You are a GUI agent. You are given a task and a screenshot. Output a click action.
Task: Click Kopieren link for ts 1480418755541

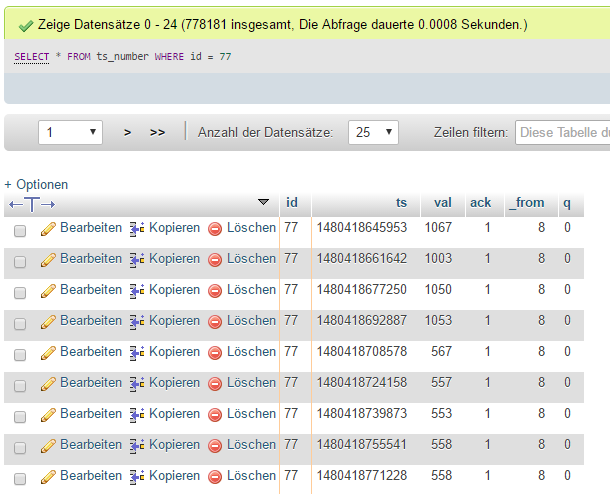pos(174,445)
